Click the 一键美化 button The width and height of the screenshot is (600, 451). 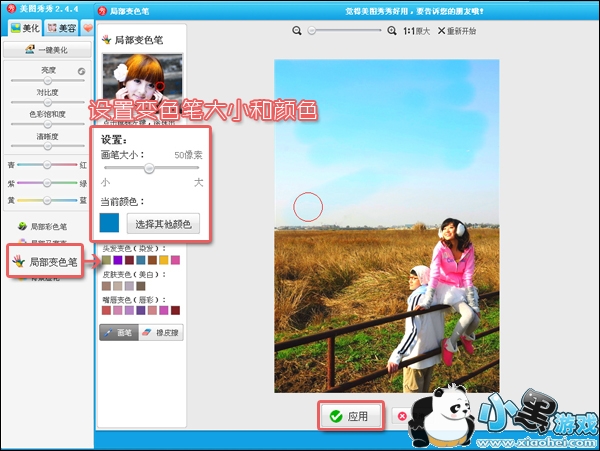click(47, 50)
